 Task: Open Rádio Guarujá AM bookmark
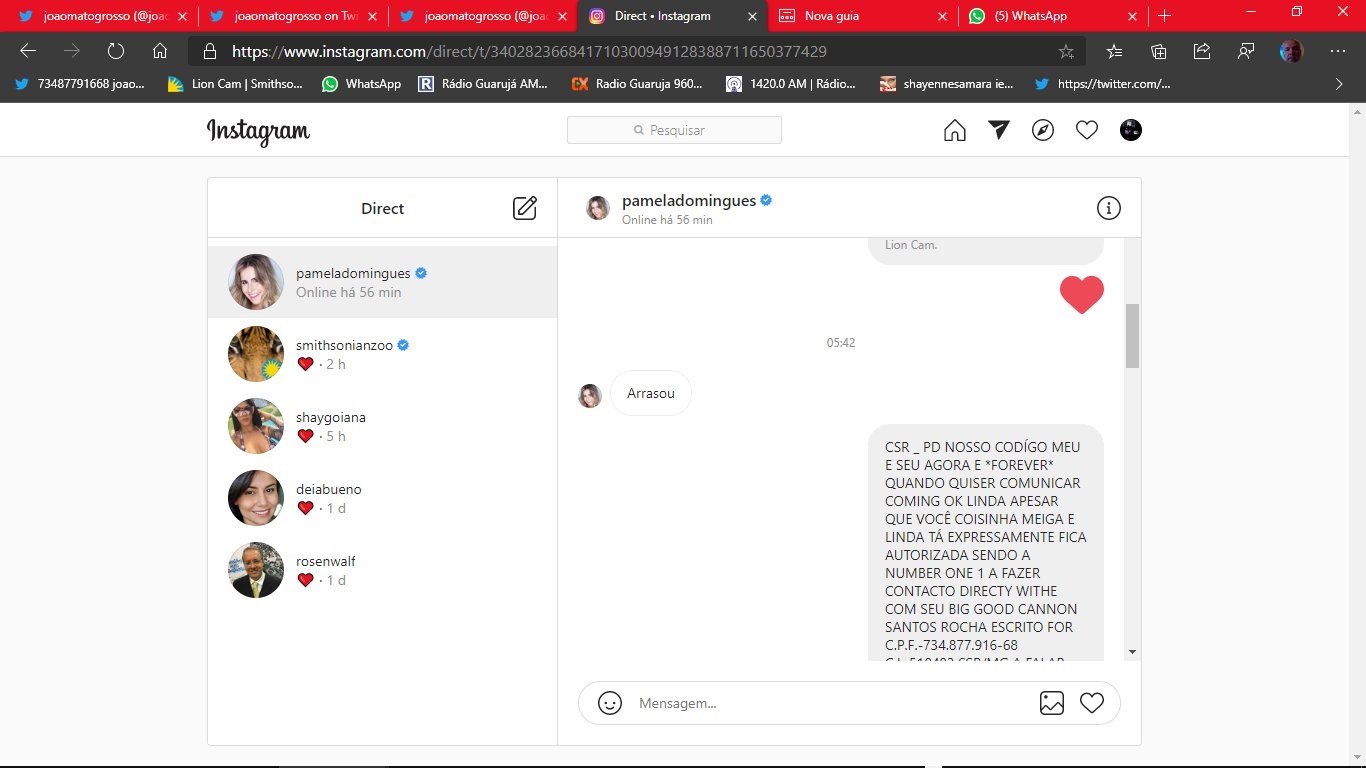483,84
